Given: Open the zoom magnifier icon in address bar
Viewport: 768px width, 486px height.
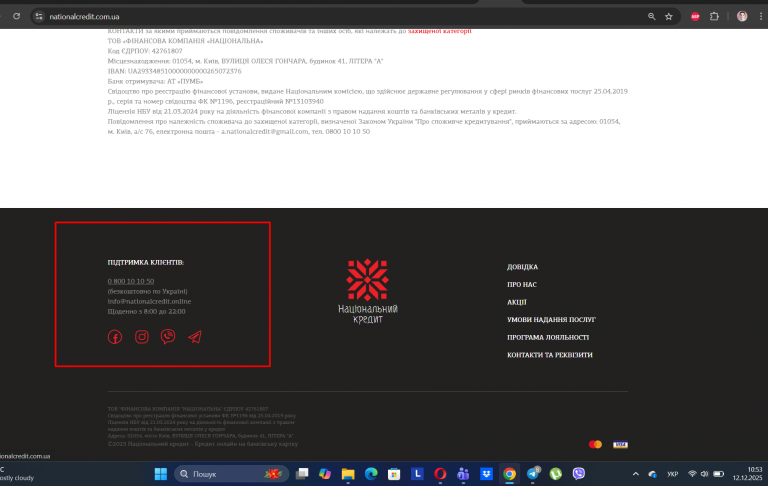Looking at the screenshot, I should click(651, 17).
